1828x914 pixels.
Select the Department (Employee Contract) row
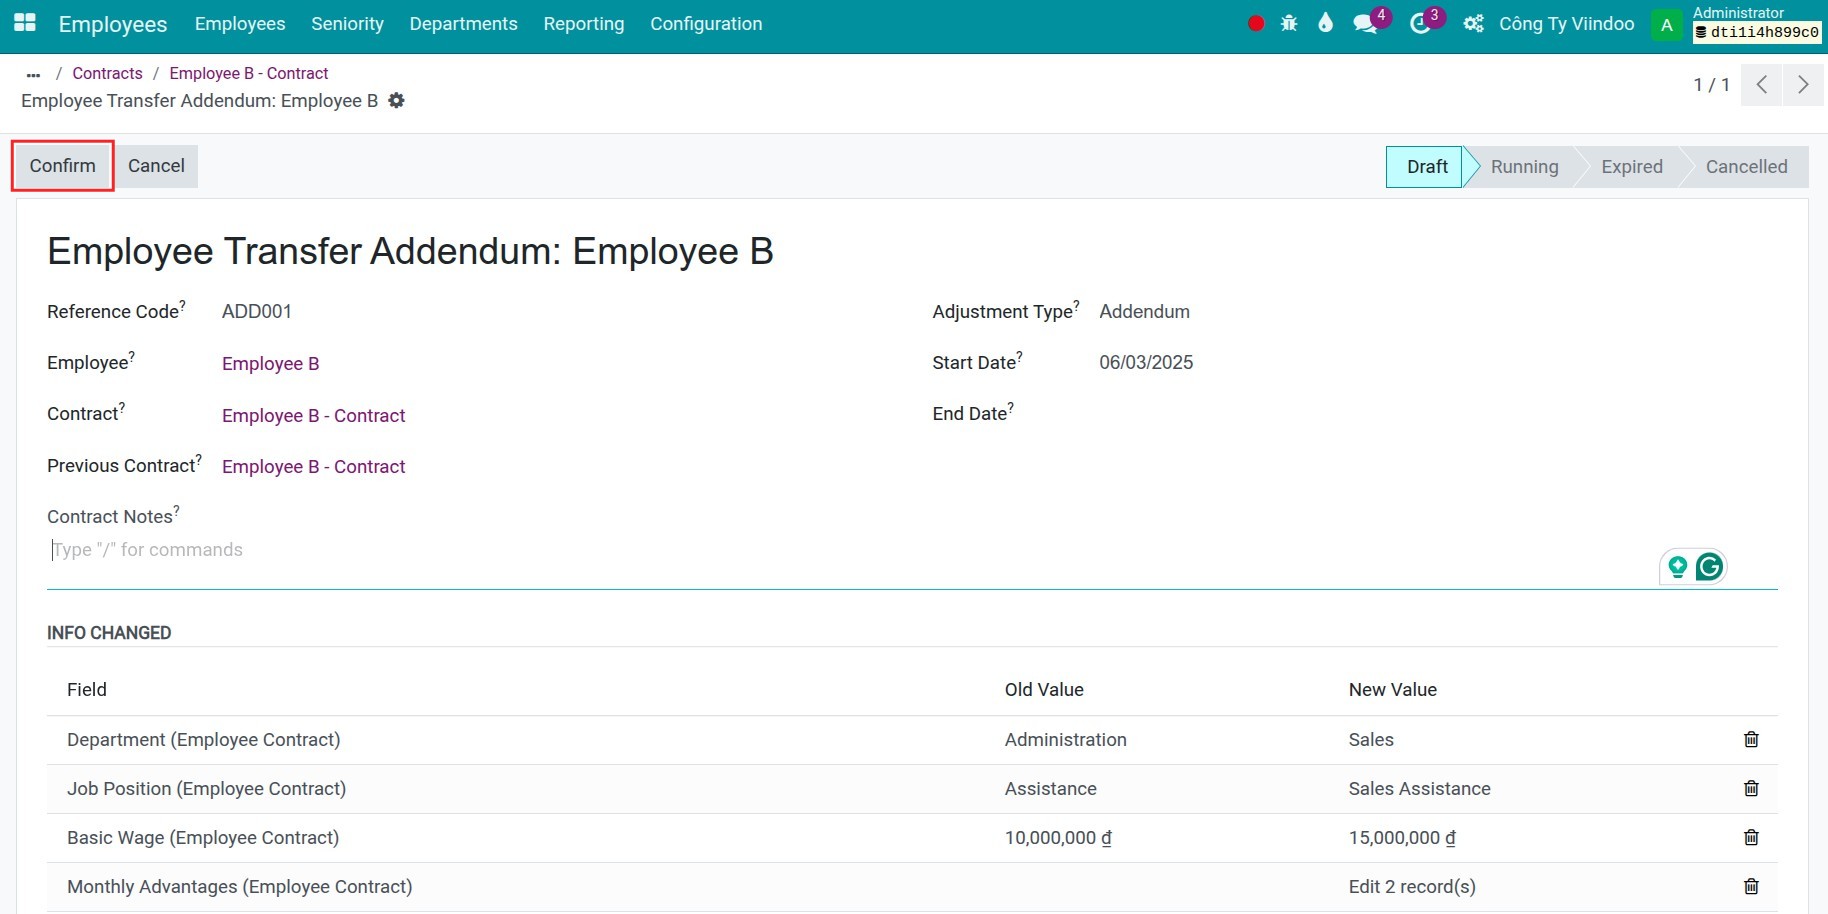(x=912, y=740)
